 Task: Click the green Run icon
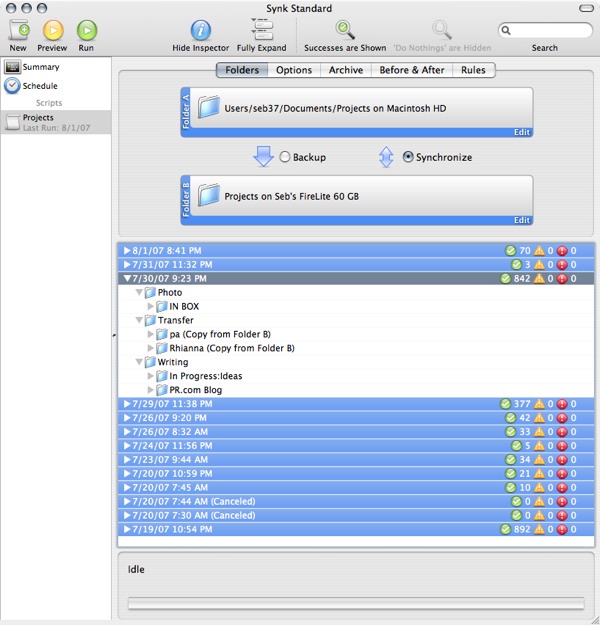click(x=87, y=31)
